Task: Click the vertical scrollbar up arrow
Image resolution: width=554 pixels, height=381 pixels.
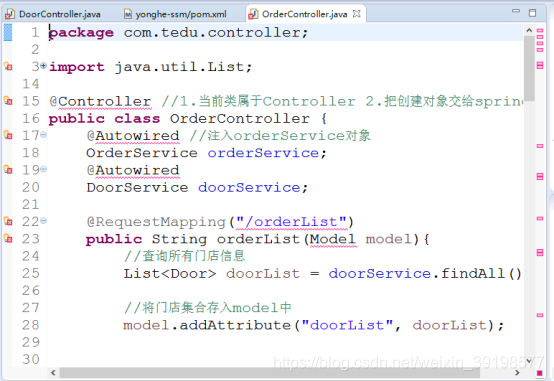Action: (529, 30)
